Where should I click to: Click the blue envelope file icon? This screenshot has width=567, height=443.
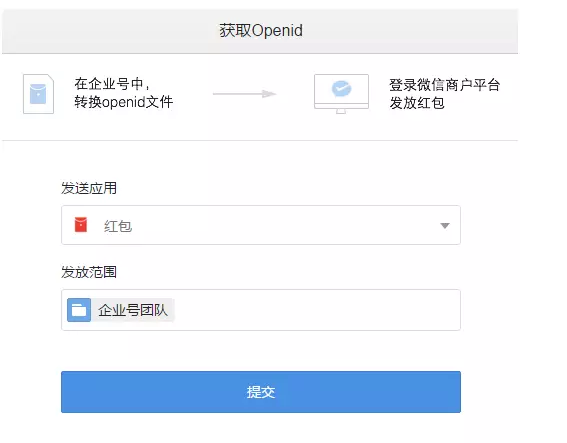tap(38, 94)
